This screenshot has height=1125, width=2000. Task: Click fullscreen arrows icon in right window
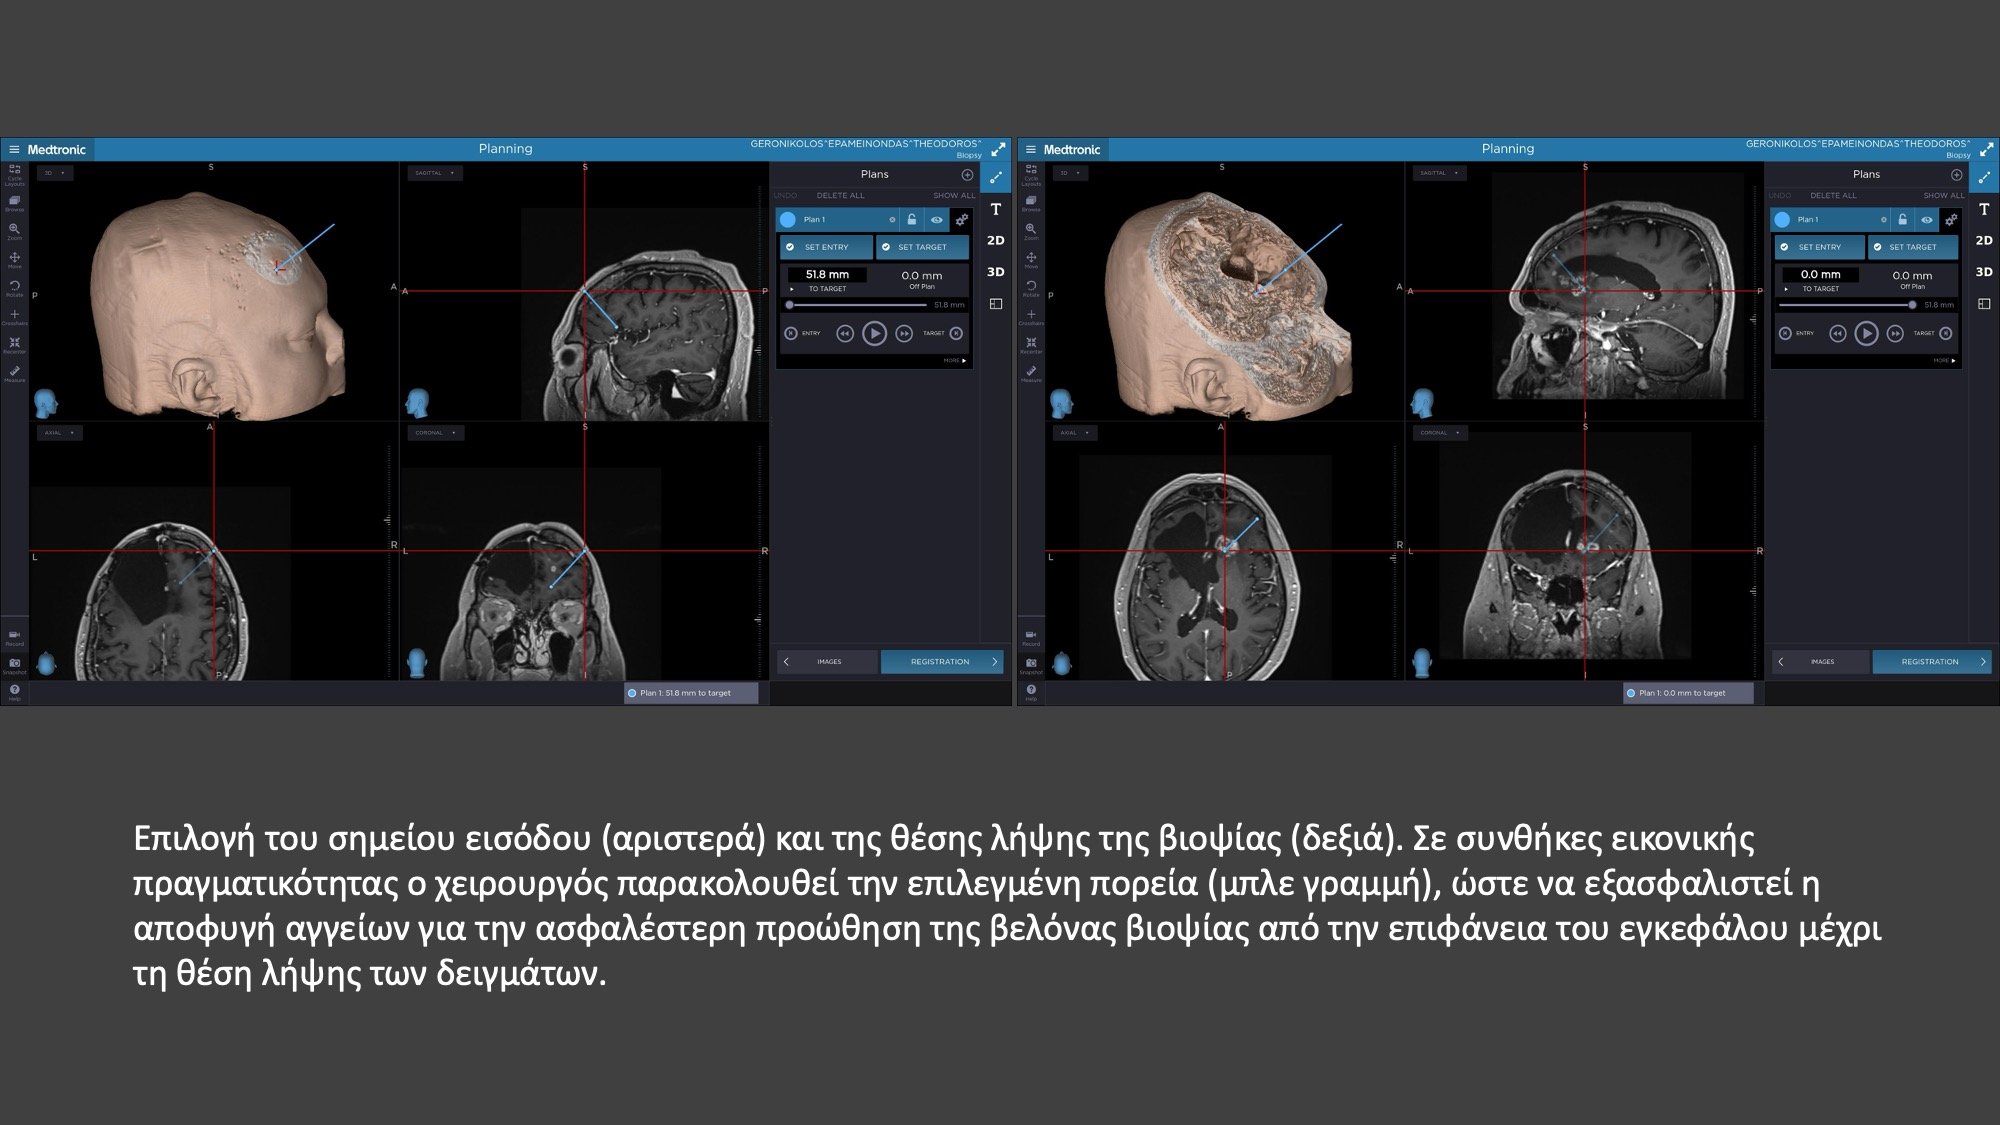click(x=1986, y=149)
